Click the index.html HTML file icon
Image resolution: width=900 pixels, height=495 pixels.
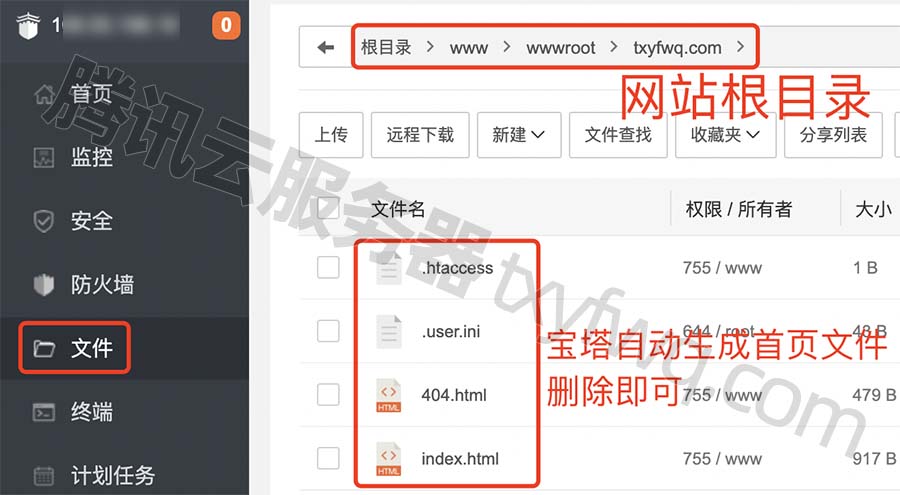coord(389,459)
